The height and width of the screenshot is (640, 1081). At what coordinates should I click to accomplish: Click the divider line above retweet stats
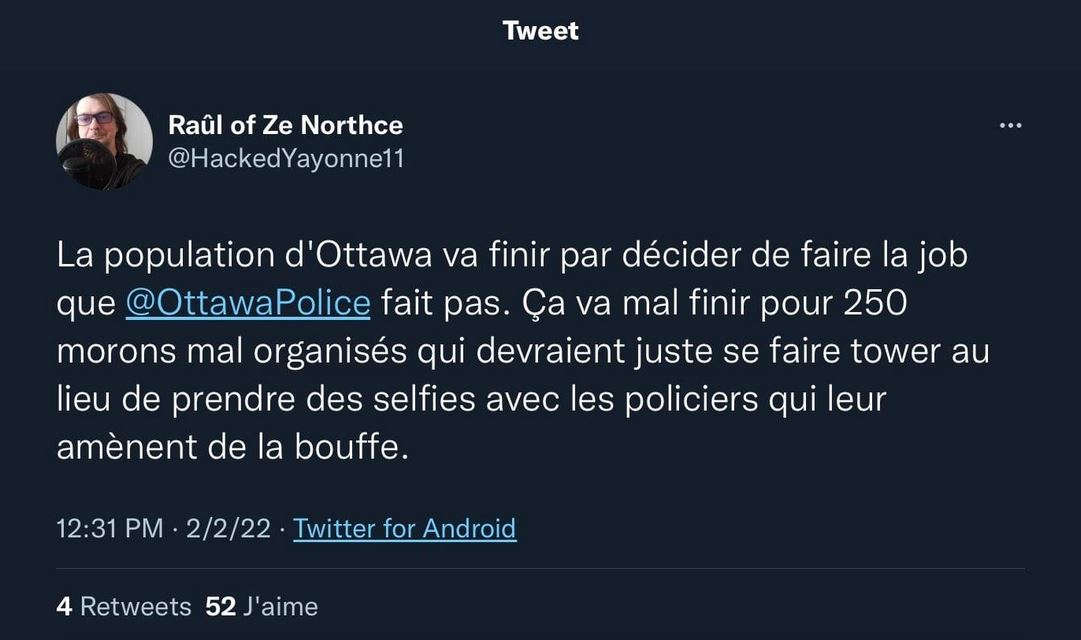[x=540, y=570]
